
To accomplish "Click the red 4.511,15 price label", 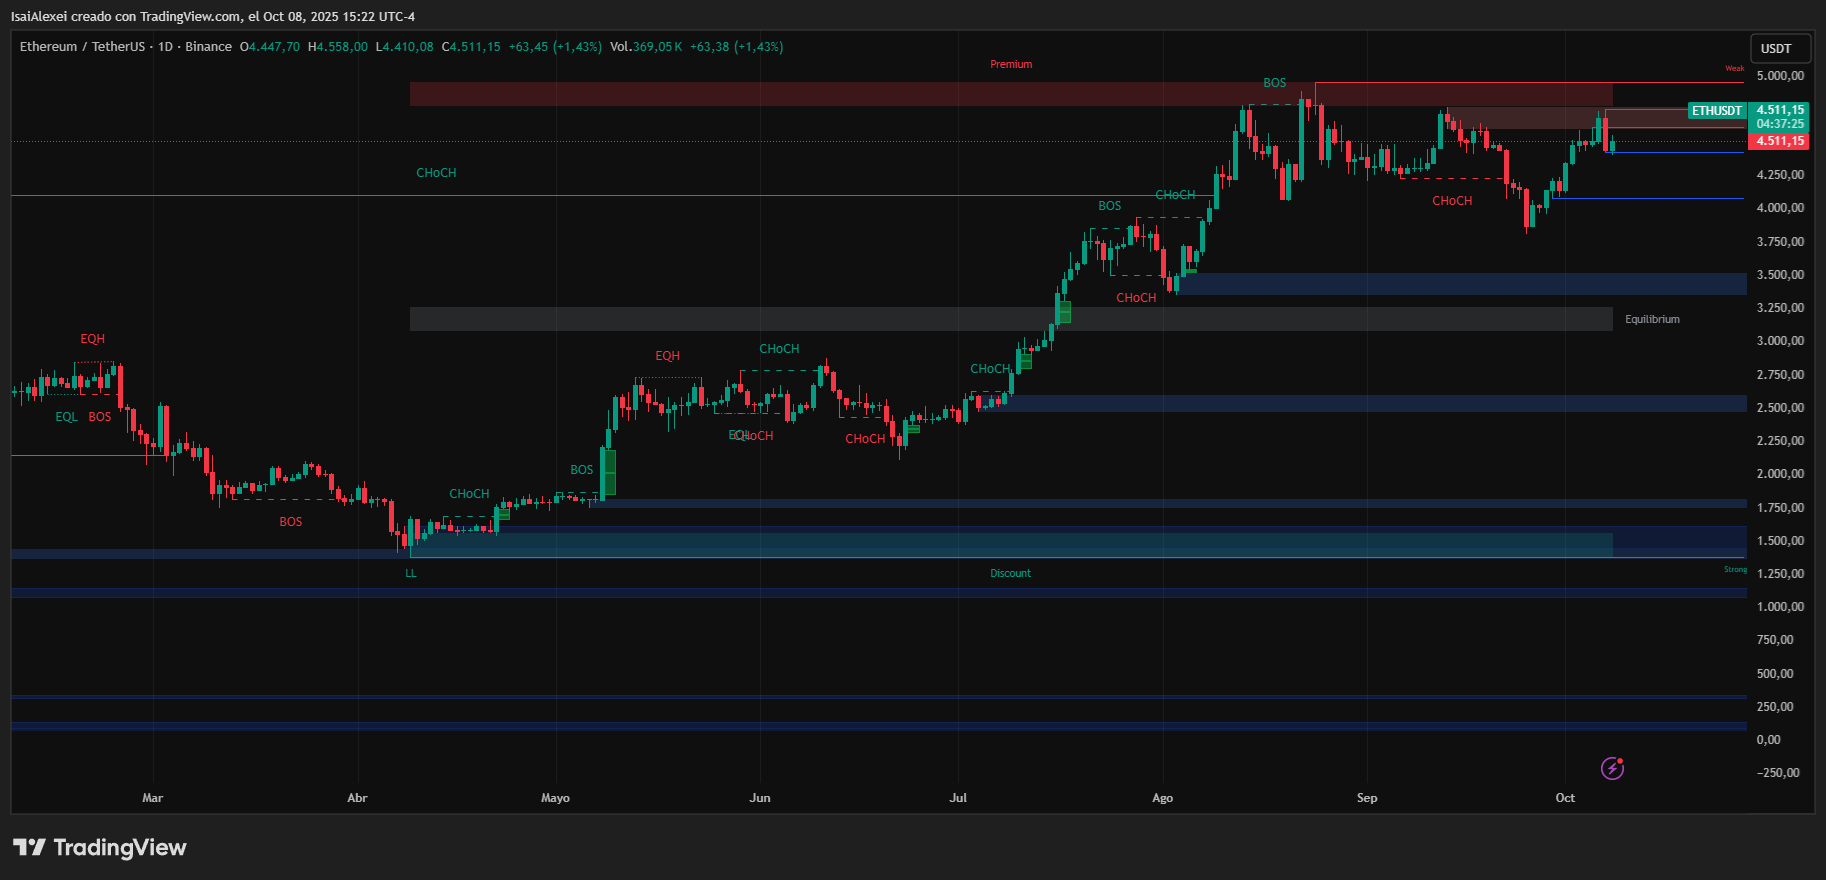I will tap(1780, 141).
